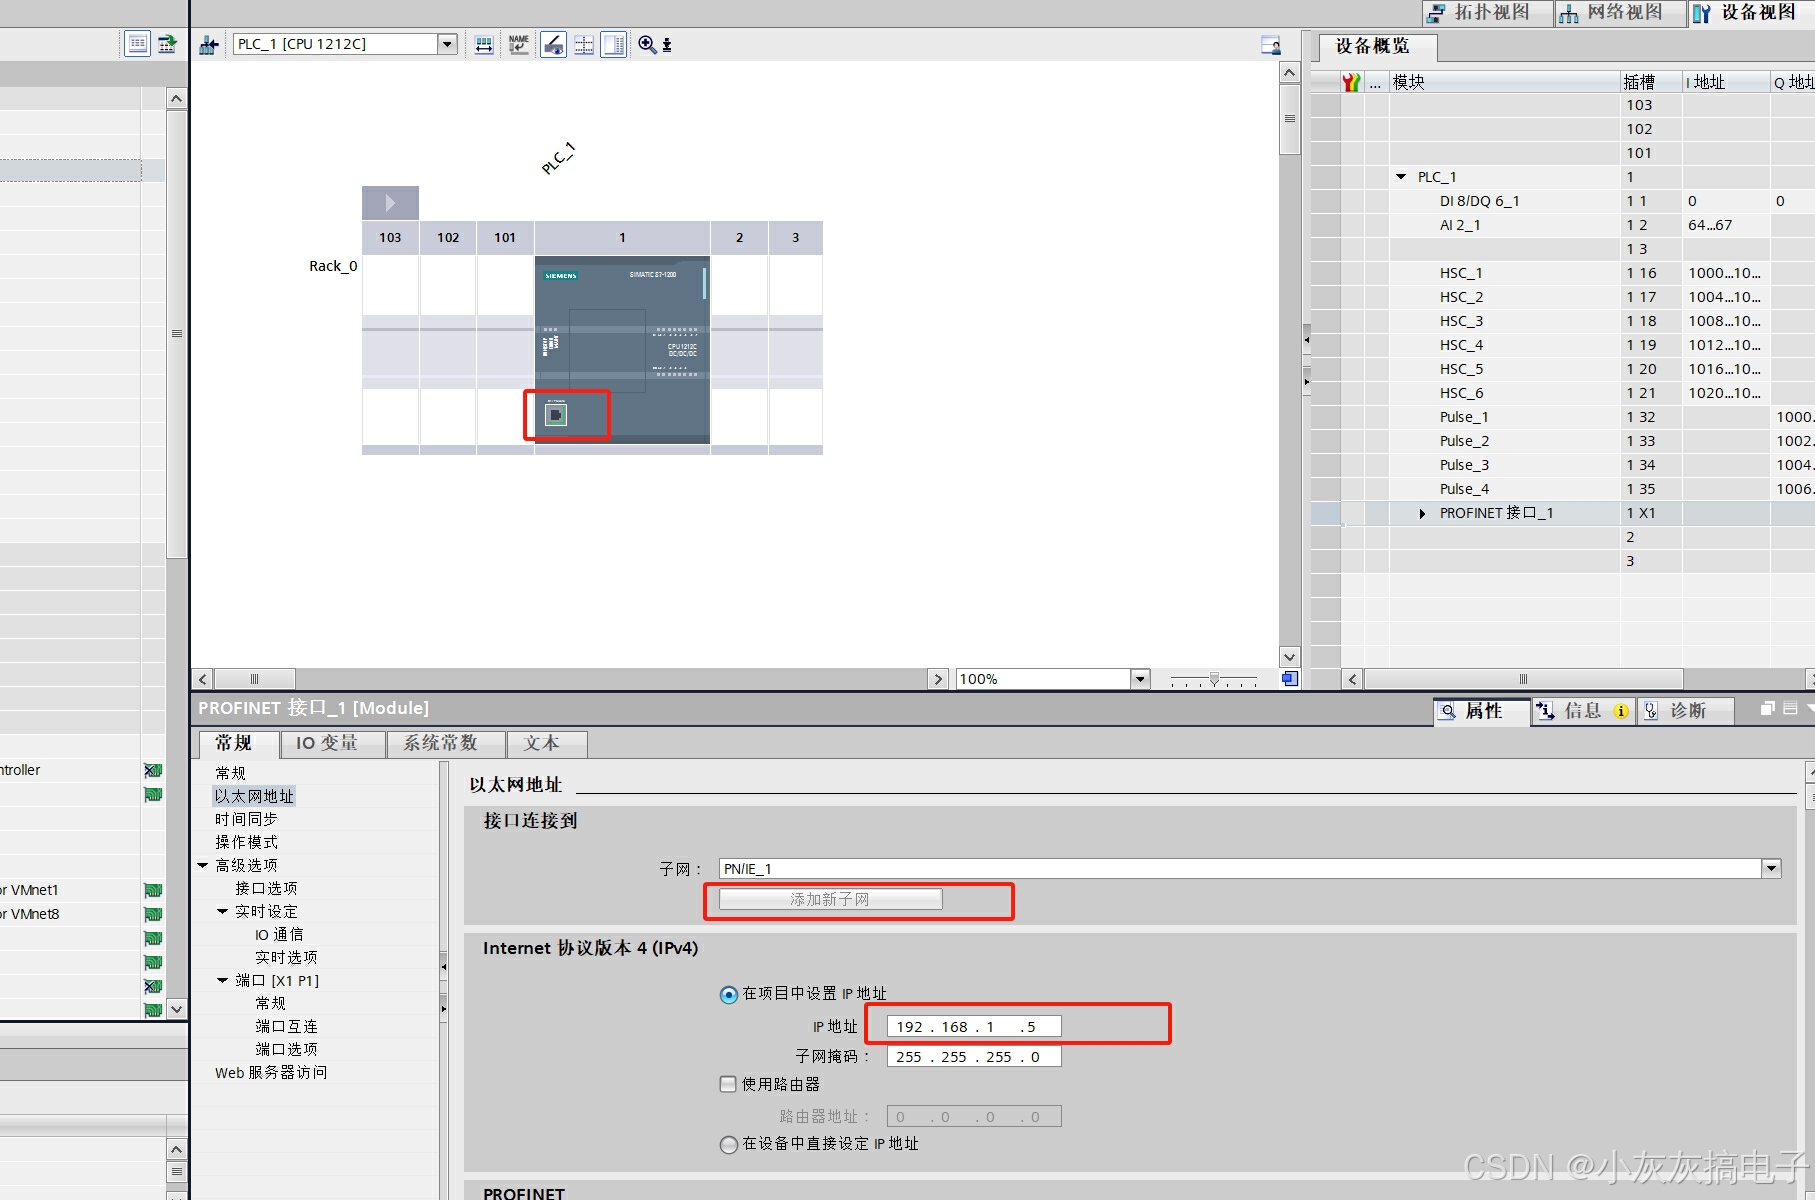Select 在设备中直接设定 IP 地址 radio button
Viewport: 1815px width, 1200px height.
pos(729,1144)
